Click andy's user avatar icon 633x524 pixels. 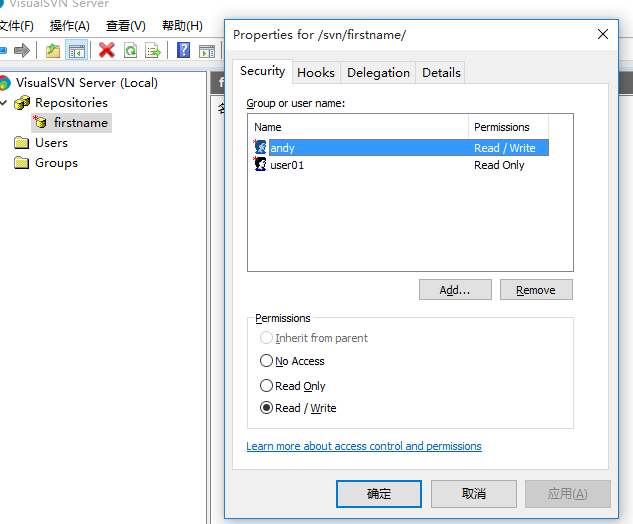click(x=260, y=147)
